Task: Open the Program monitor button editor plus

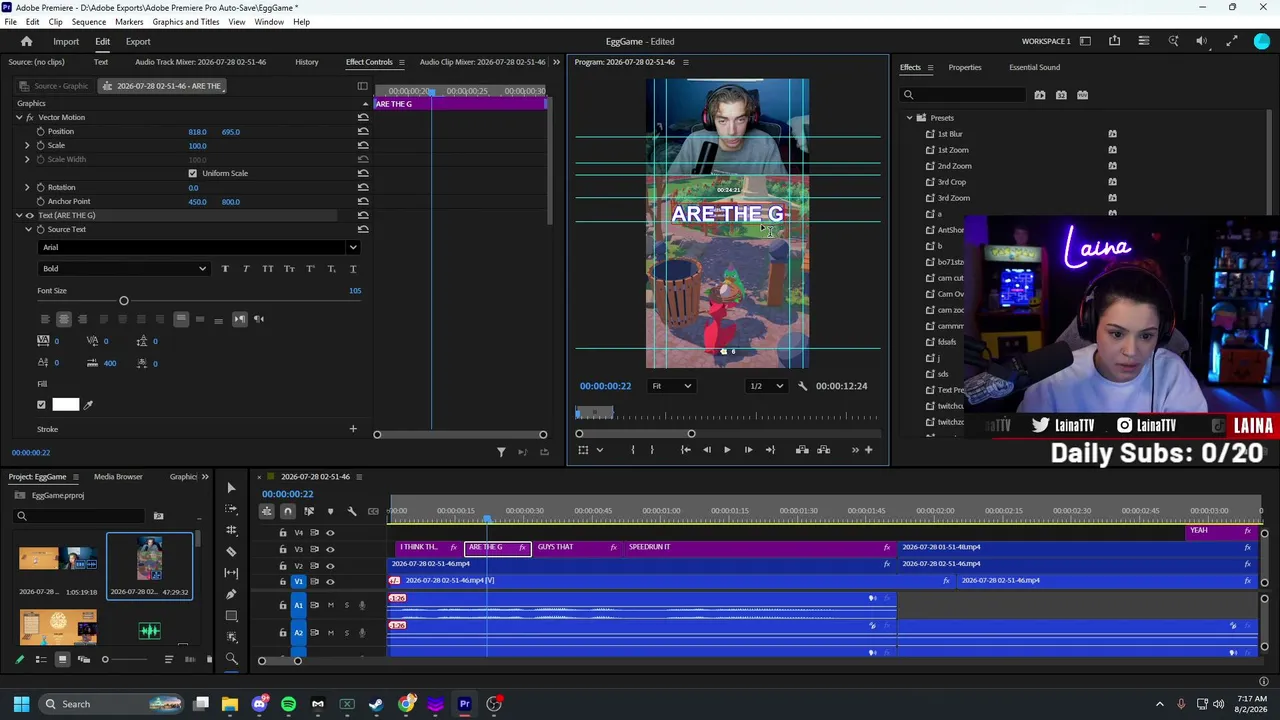Action: 868,450
